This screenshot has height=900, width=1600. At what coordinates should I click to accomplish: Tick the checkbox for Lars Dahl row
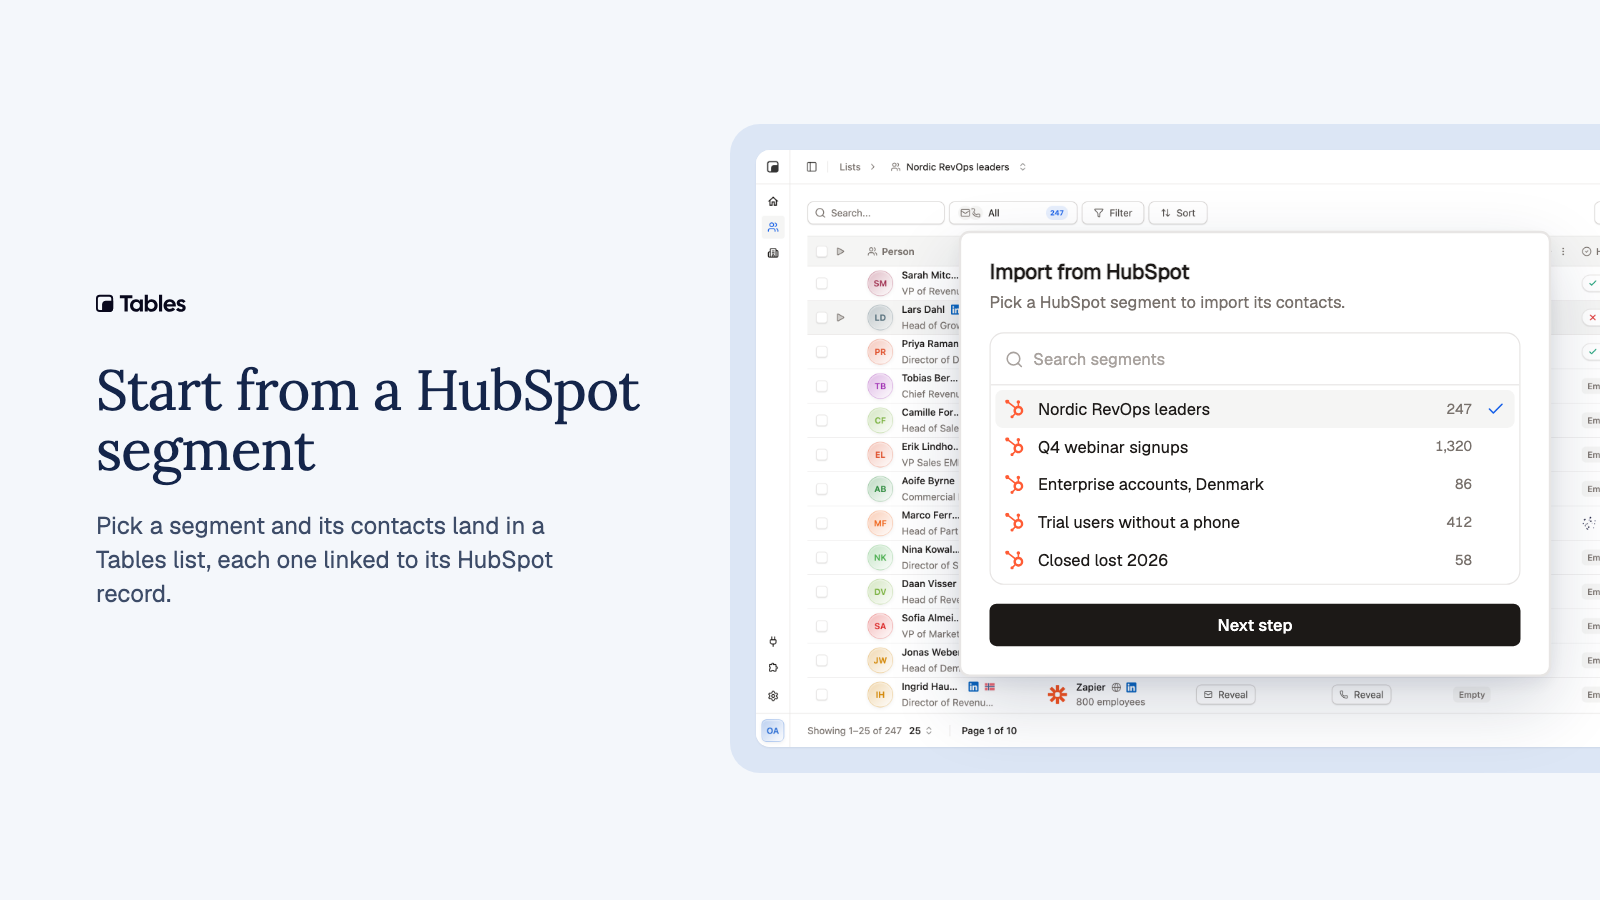click(x=822, y=318)
